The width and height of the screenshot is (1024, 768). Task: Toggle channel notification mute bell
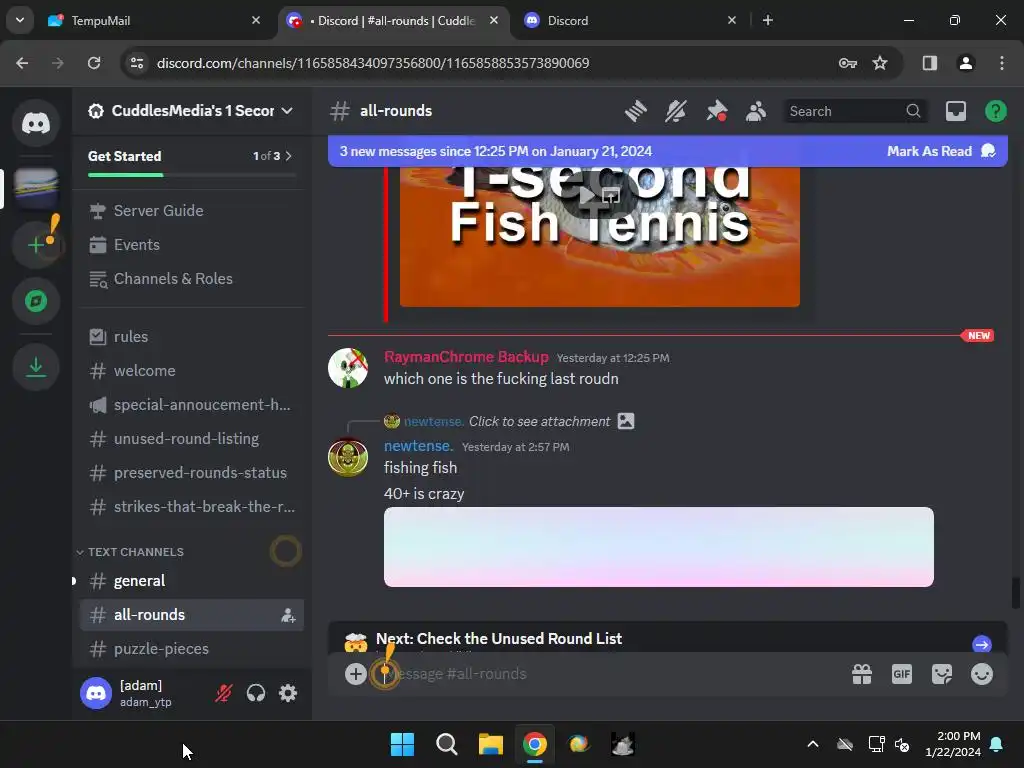[x=675, y=111]
